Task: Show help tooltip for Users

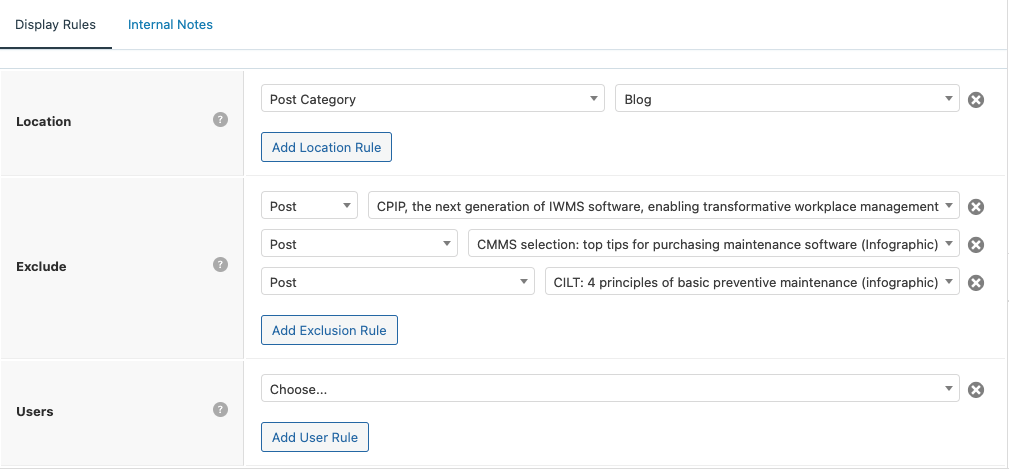Action: pos(221,410)
